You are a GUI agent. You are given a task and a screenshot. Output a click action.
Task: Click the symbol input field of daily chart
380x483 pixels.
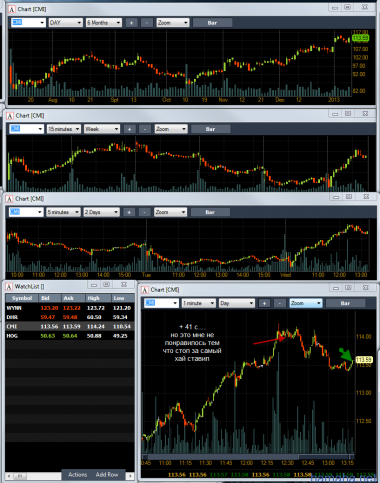(28, 23)
